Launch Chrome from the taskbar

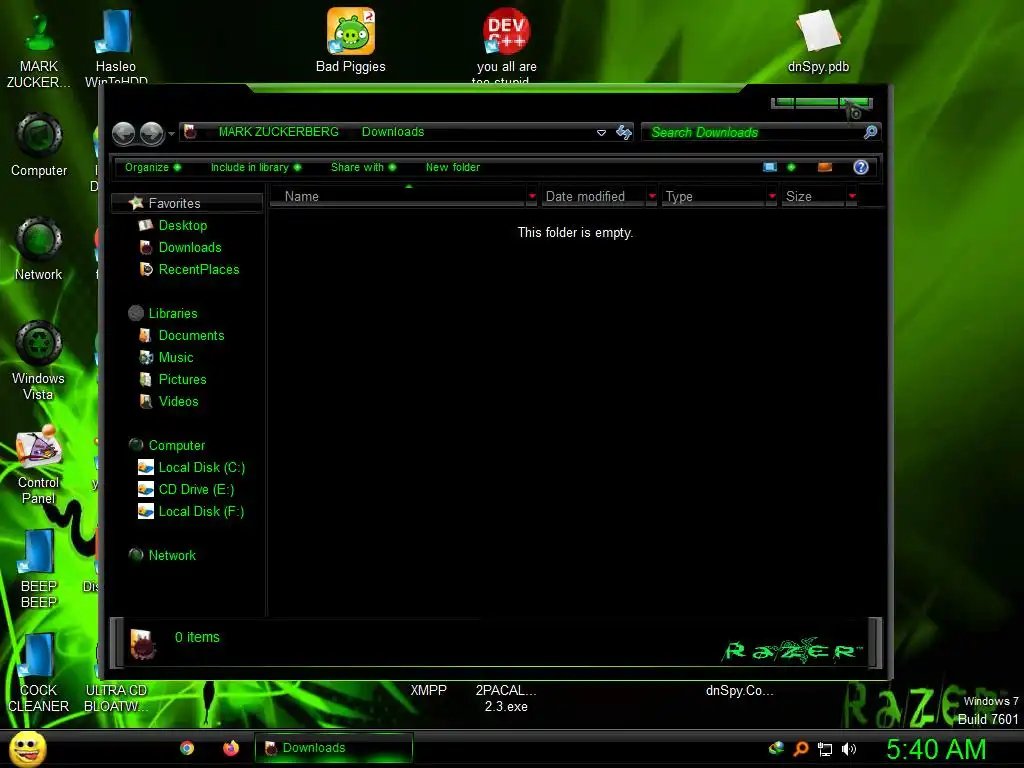coord(187,748)
